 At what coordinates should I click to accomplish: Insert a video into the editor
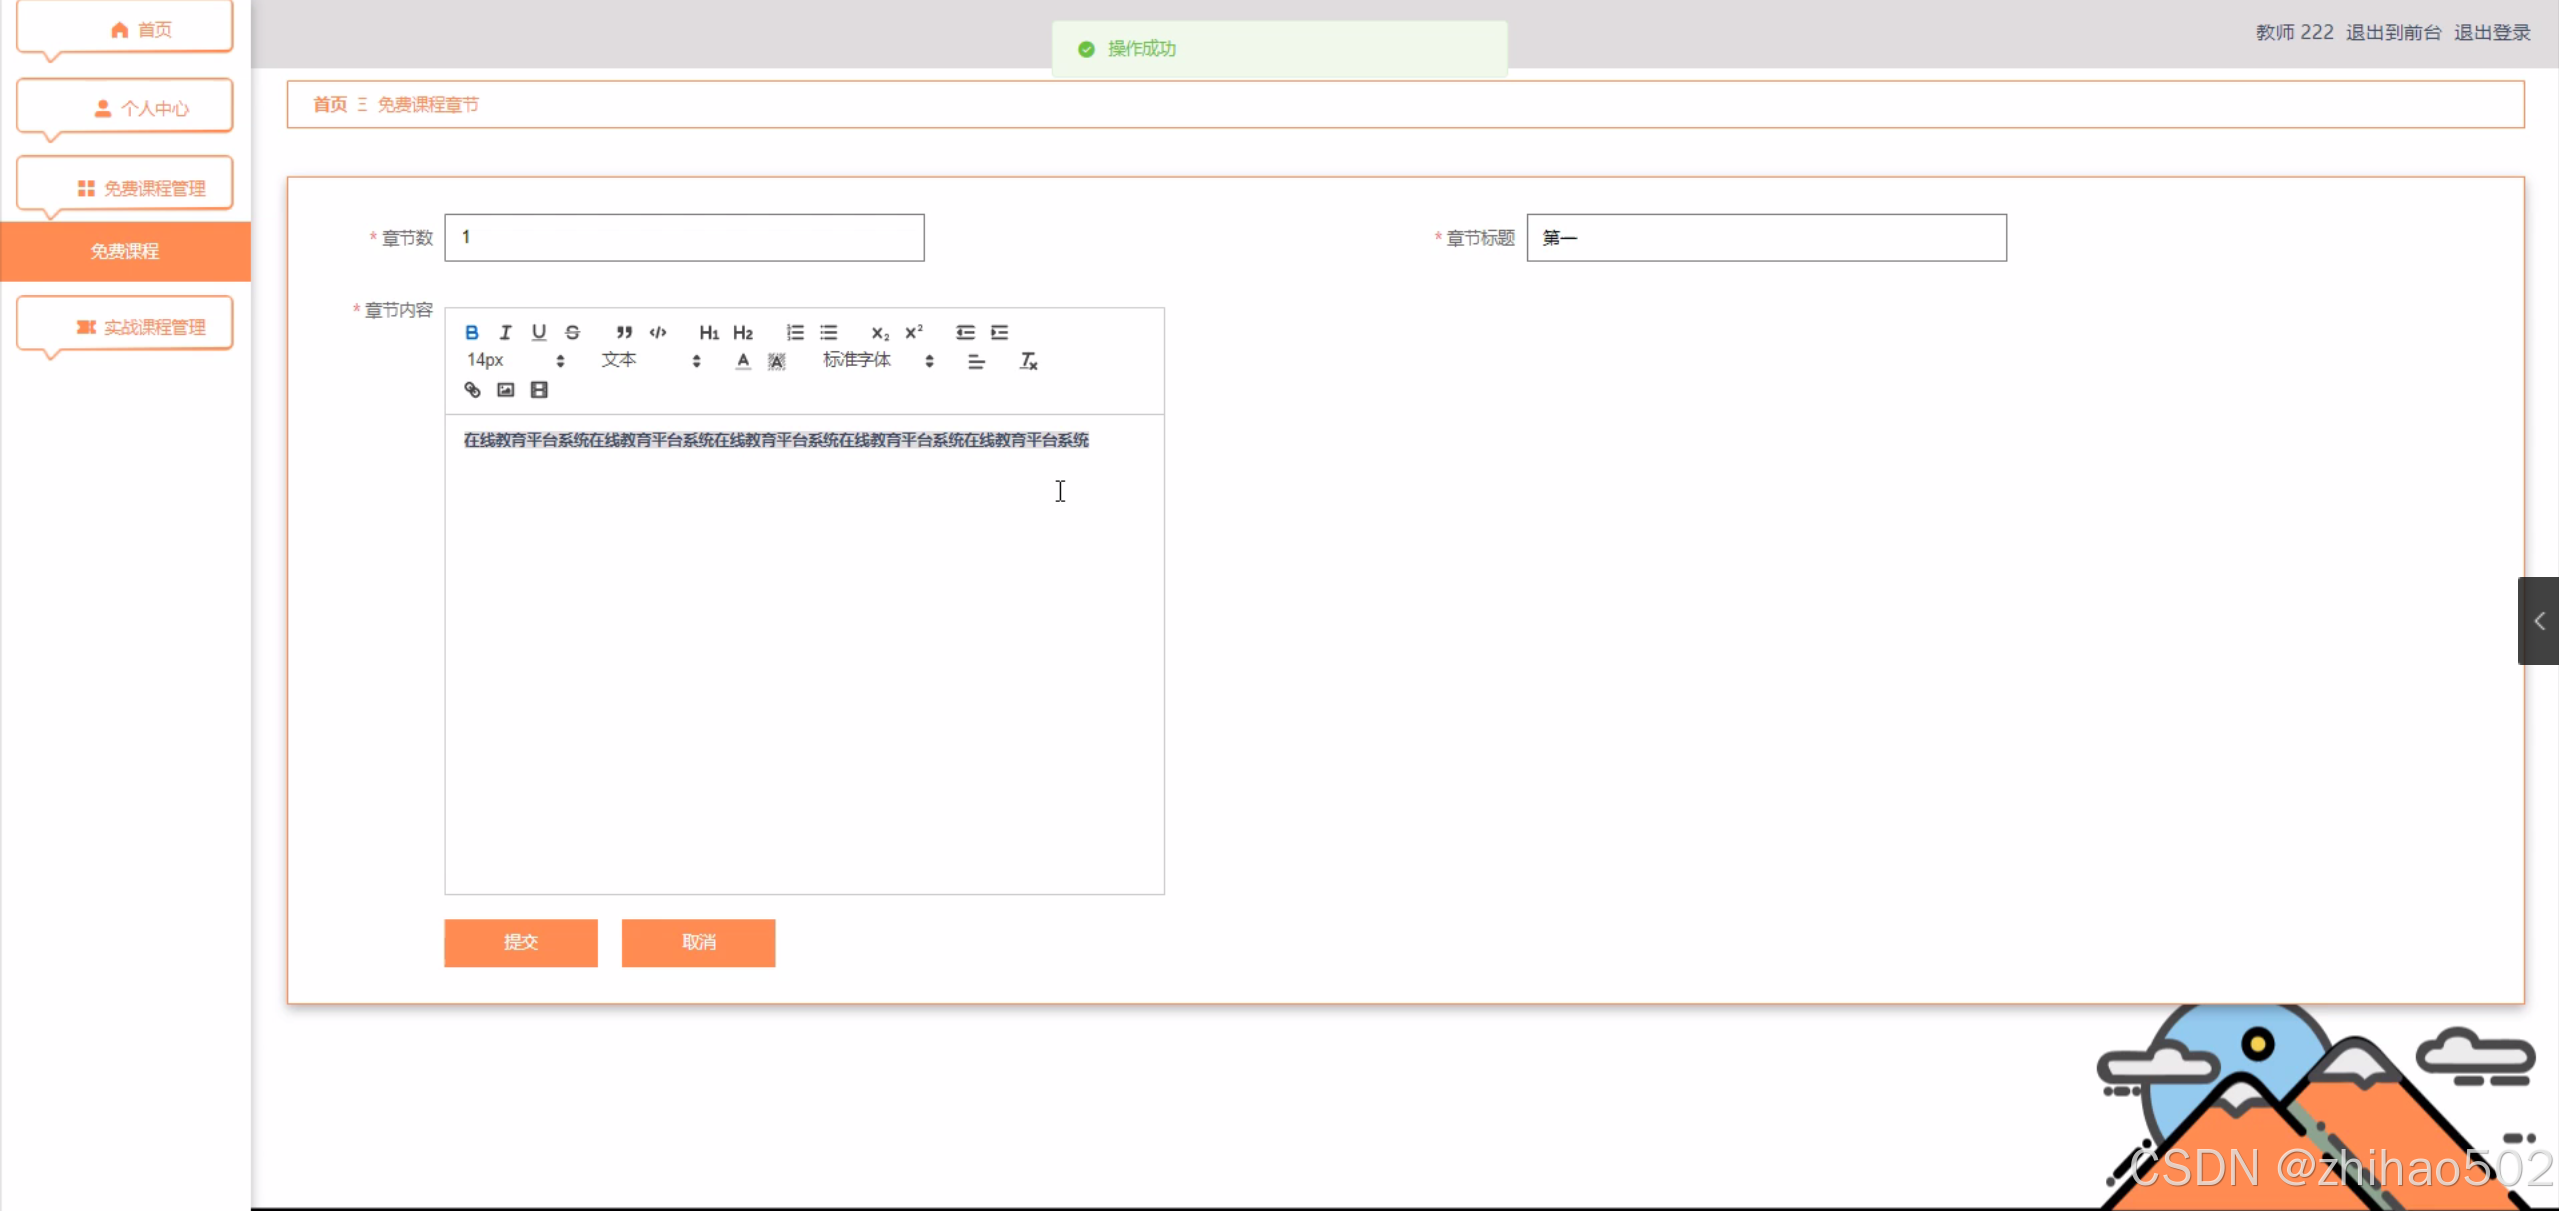point(539,390)
